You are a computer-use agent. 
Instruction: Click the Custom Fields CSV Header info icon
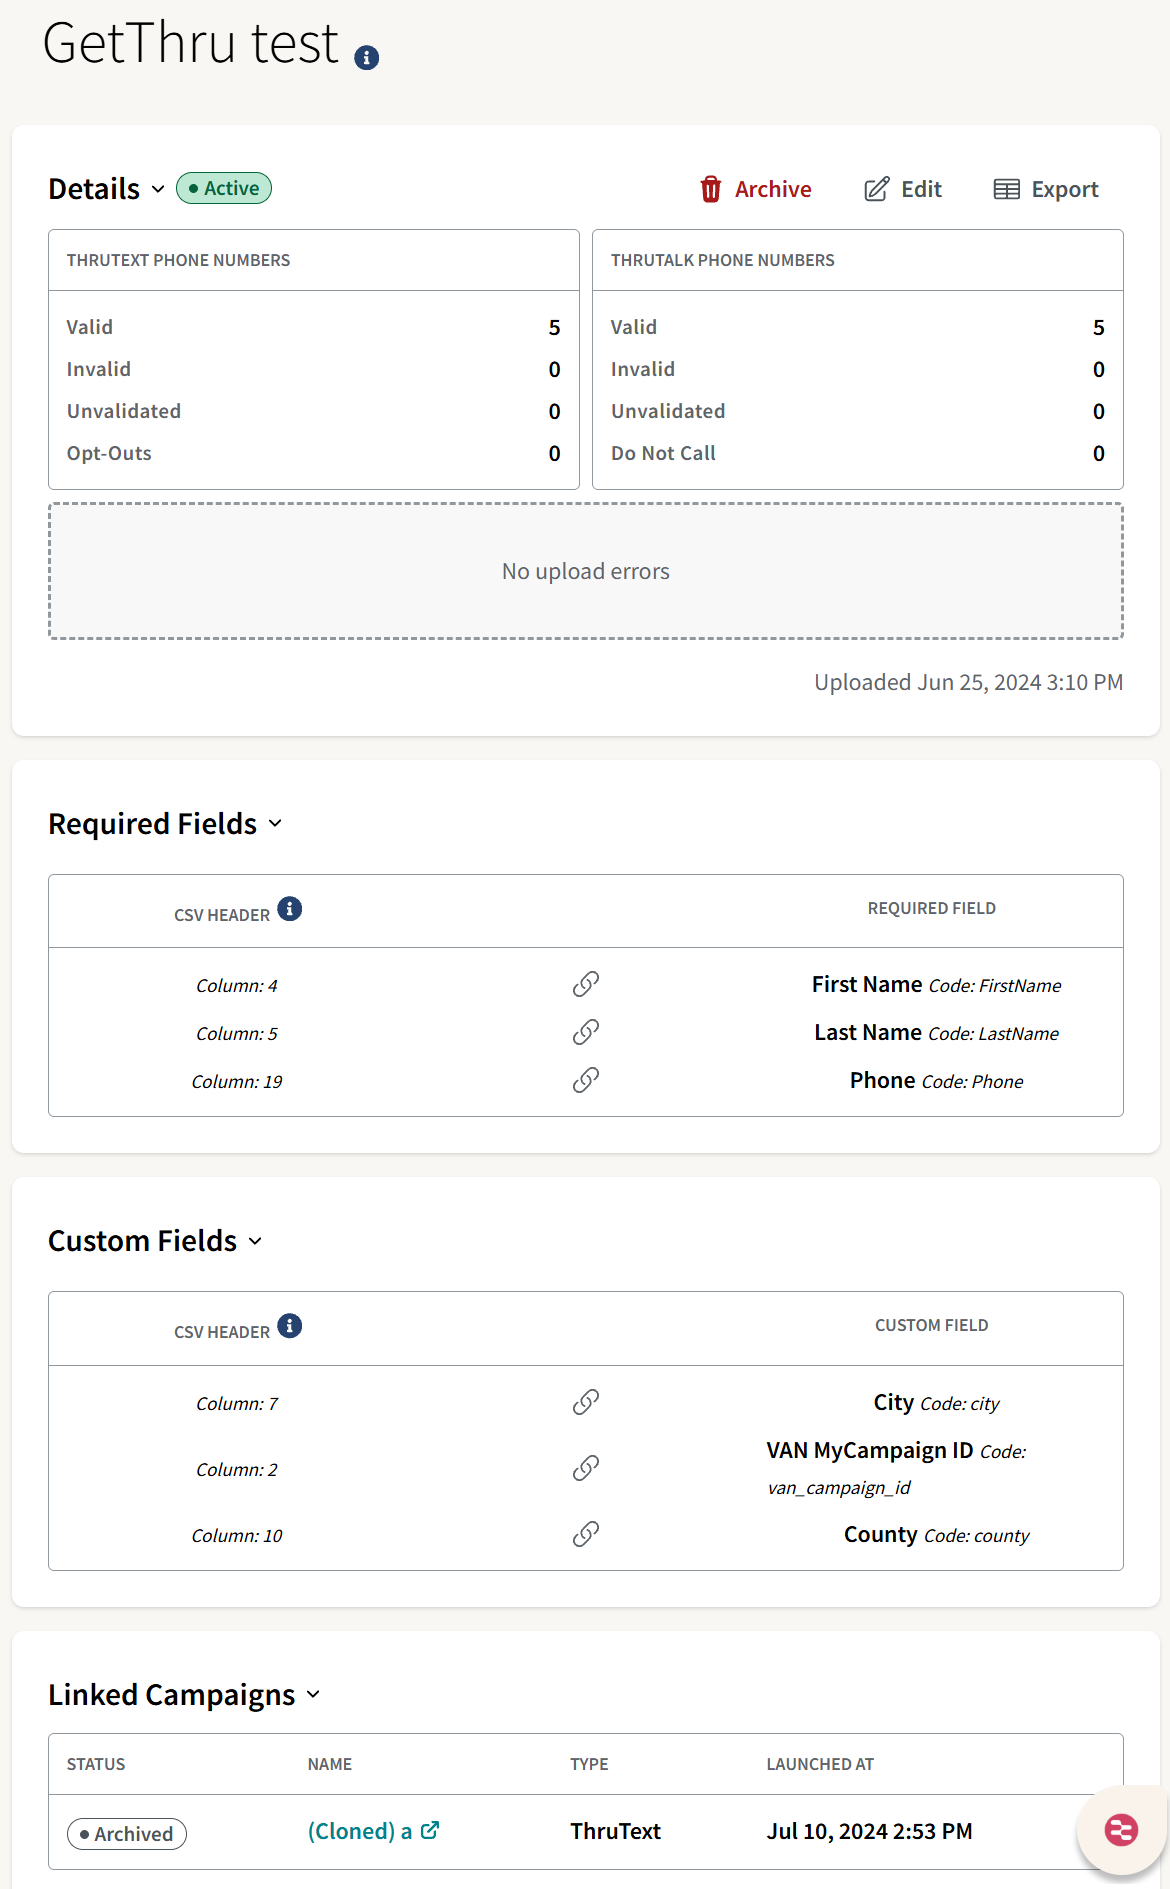click(290, 1326)
